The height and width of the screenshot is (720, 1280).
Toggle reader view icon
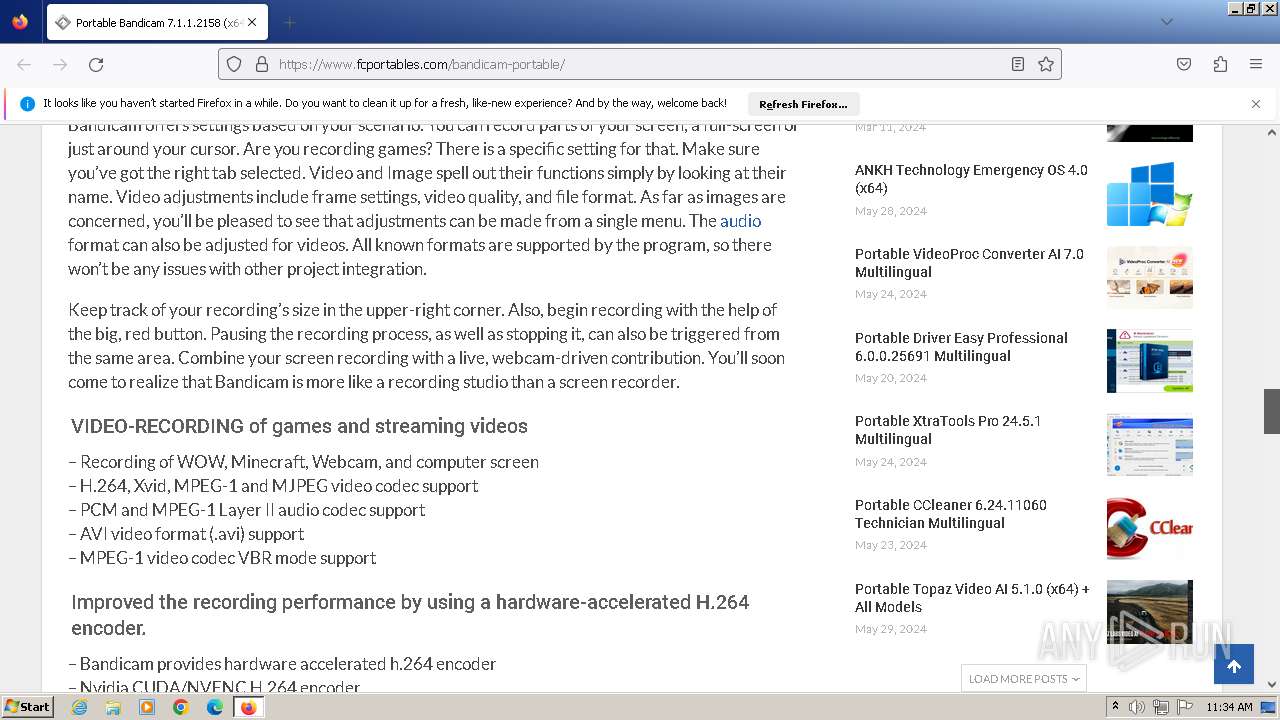[1018, 64]
